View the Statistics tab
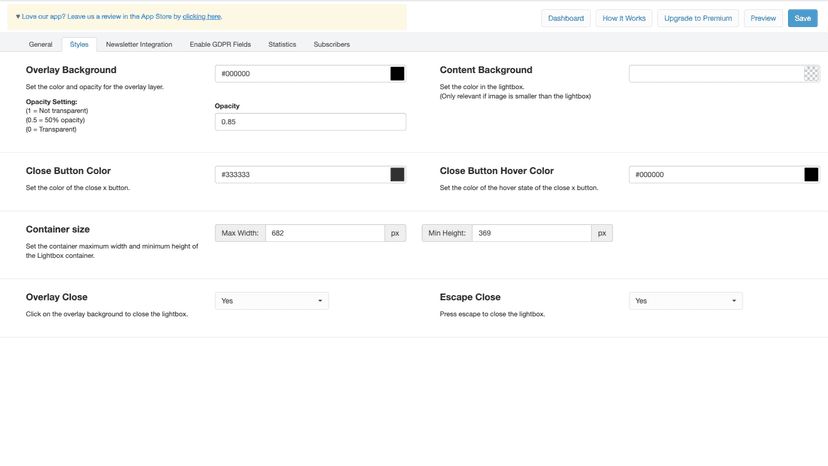 pyautogui.click(x=282, y=44)
